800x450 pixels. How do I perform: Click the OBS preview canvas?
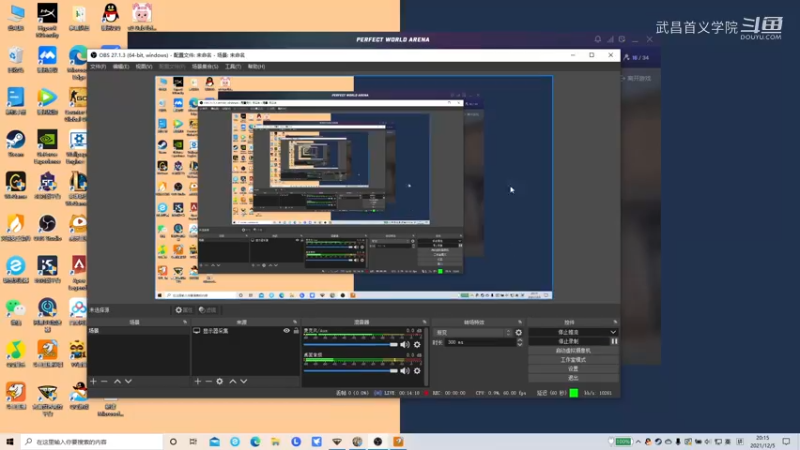[354, 187]
